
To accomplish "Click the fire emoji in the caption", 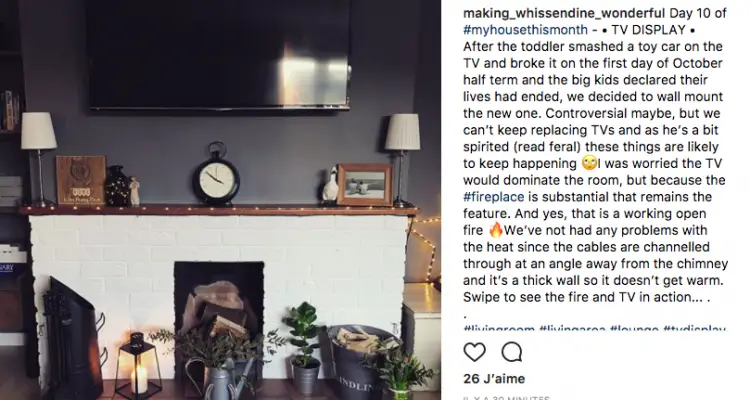I will [496, 230].
